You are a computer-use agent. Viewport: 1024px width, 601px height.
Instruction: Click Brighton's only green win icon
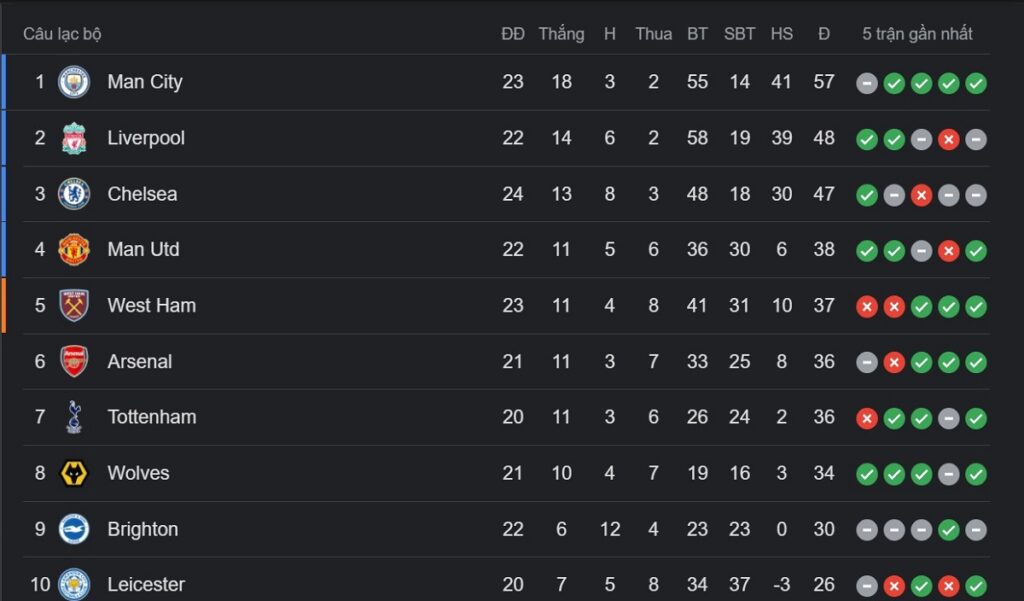pyautogui.click(x=948, y=530)
